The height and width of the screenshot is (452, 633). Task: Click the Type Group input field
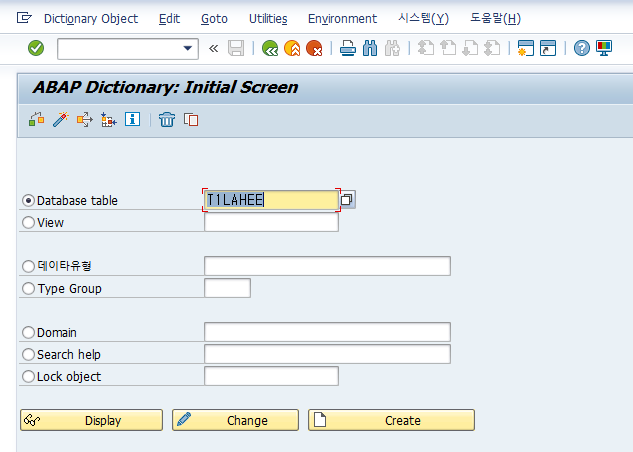pos(227,288)
